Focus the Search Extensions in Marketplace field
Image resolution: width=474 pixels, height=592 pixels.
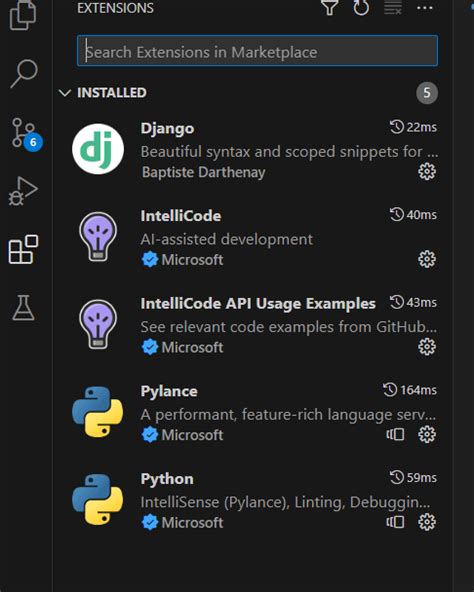tap(257, 51)
